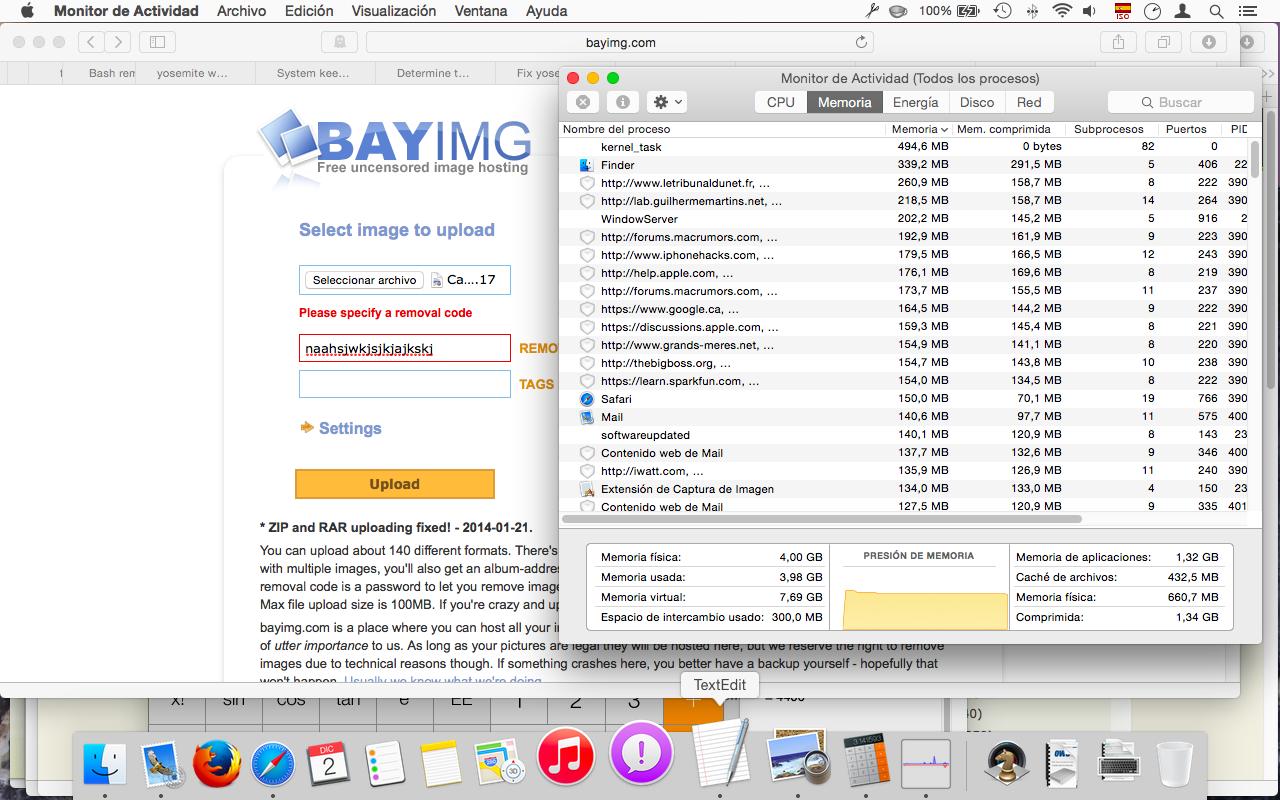Click the horizontal scrollbar in process list
The image size is (1280, 800).
click(x=822, y=519)
